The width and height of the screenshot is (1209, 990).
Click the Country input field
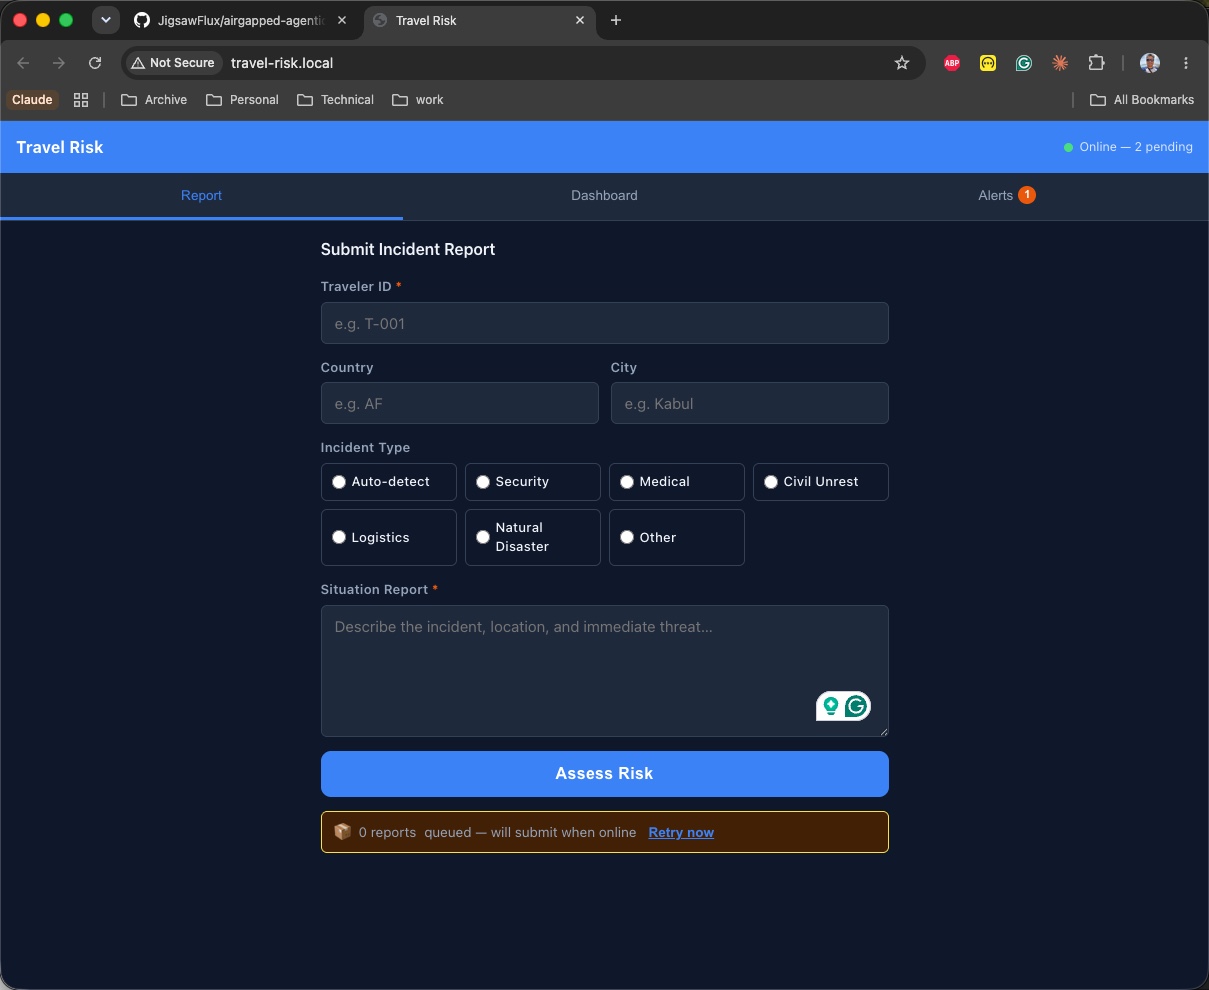[460, 403]
